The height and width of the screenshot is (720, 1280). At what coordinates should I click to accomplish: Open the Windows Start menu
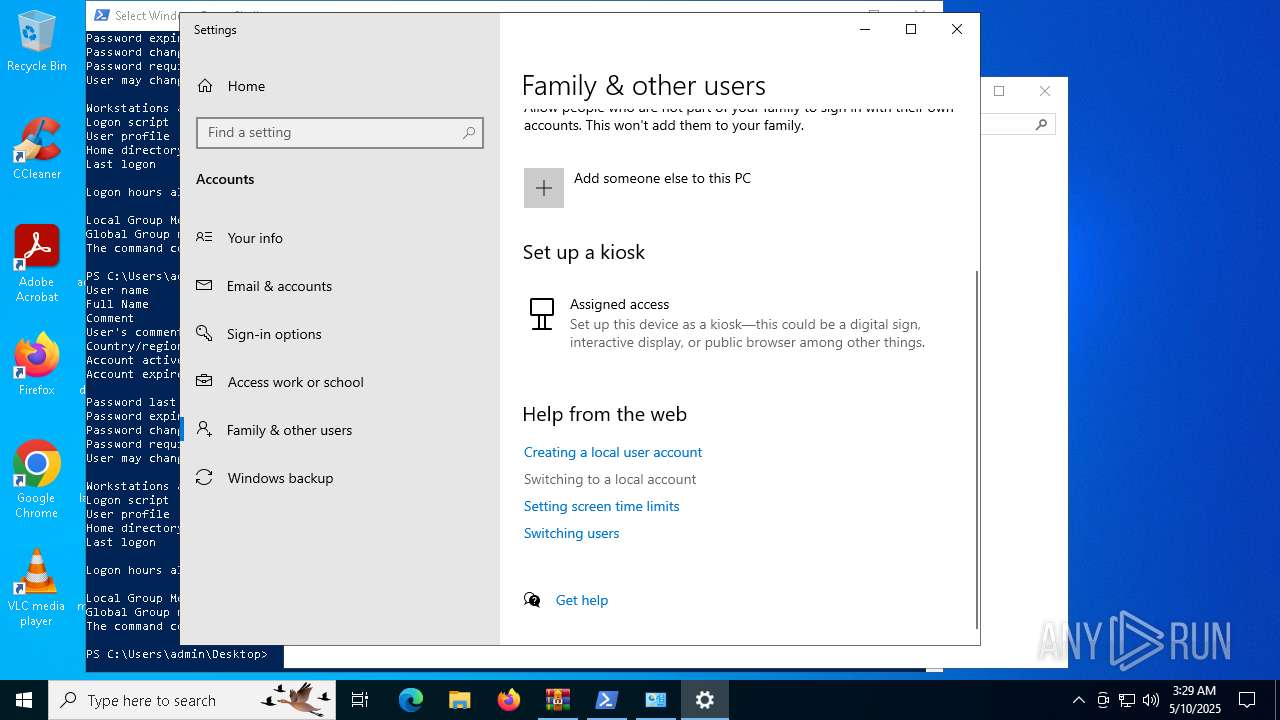(24, 700)
